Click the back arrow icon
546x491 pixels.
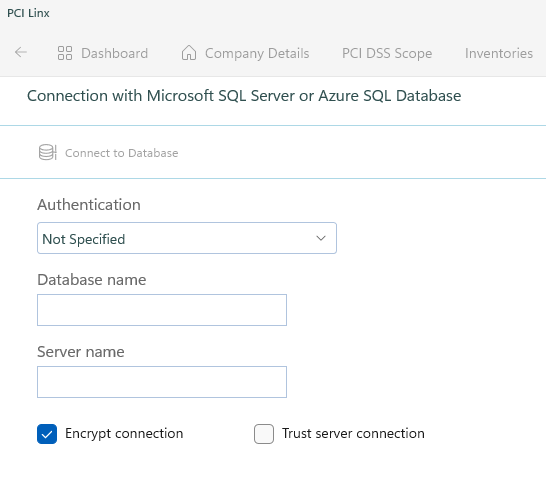(x=21, y=53)
